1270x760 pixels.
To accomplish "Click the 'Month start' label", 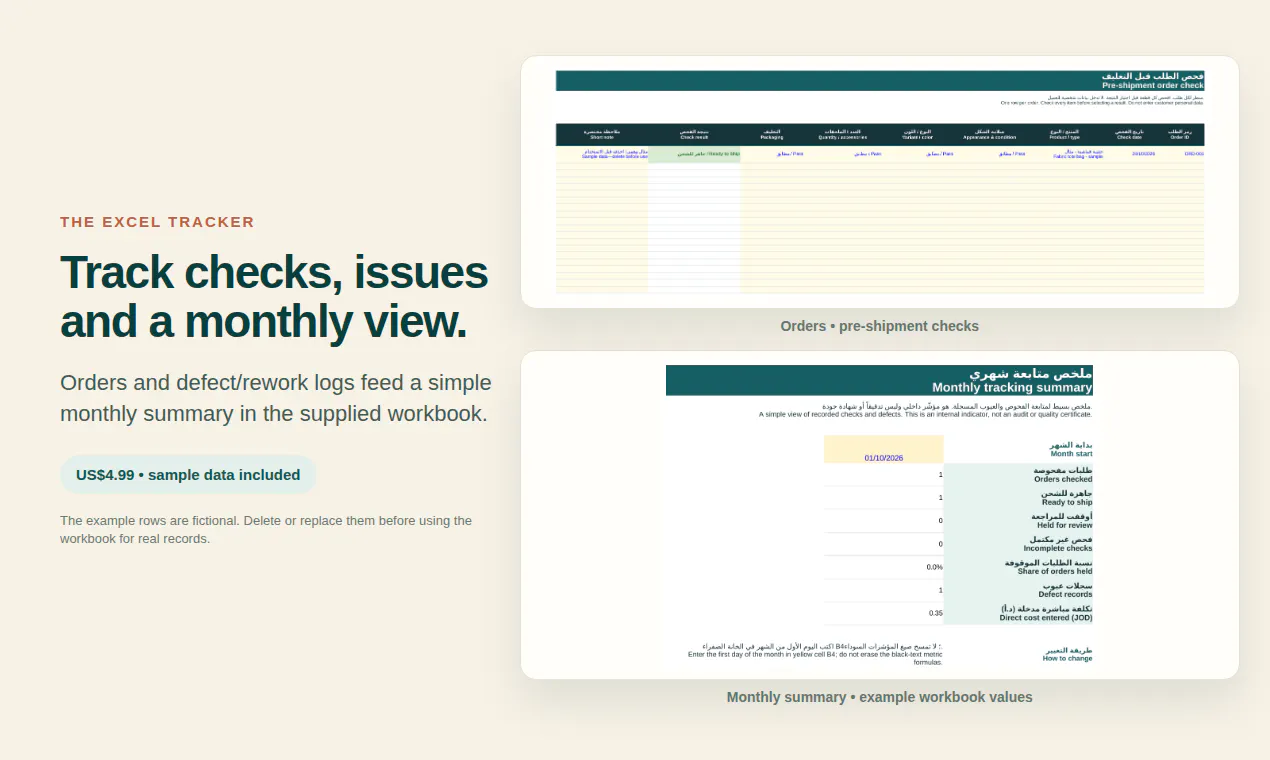I will (x=1071, y=454).
